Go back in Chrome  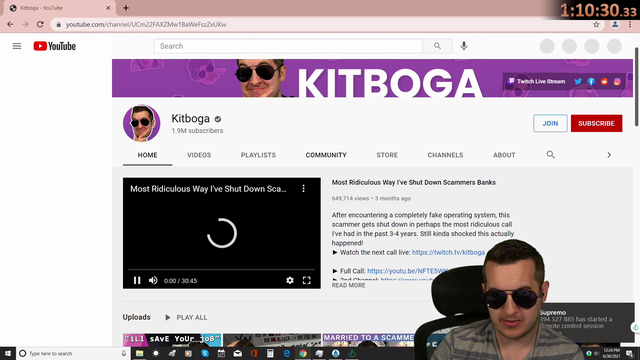point(10,24)
